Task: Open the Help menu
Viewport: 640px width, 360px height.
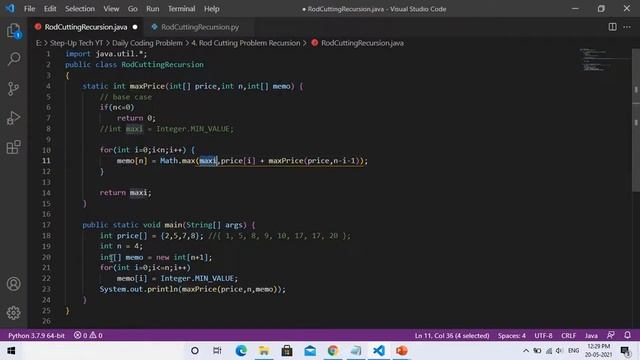Action: pos(211,9)
